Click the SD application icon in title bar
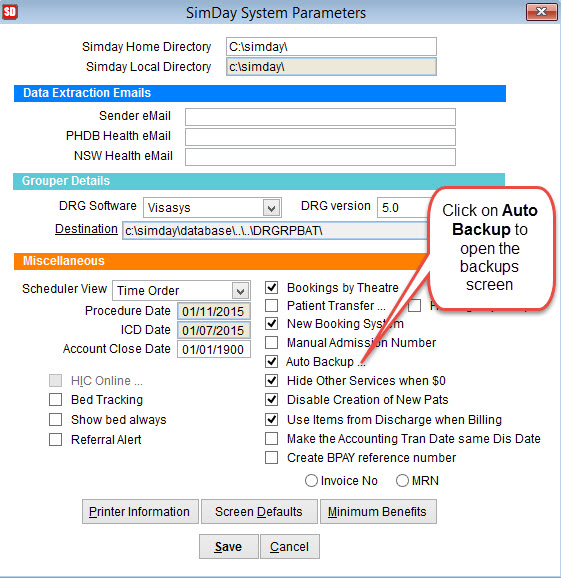The width and height of the screenshot is (561, 578). tap(10, 12)
